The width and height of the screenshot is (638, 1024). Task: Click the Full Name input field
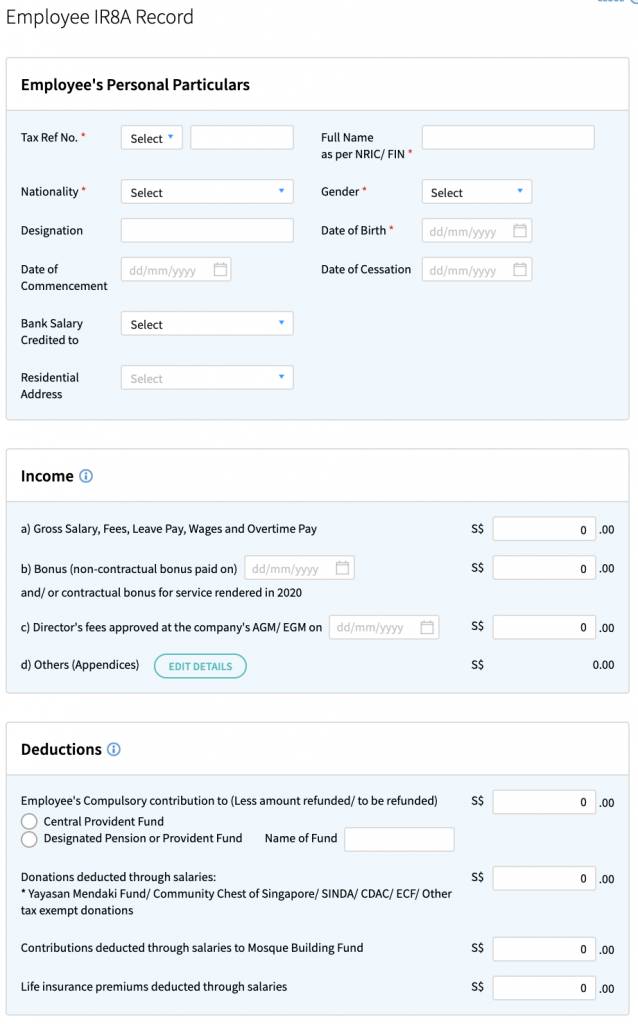[x=508, y=138]
